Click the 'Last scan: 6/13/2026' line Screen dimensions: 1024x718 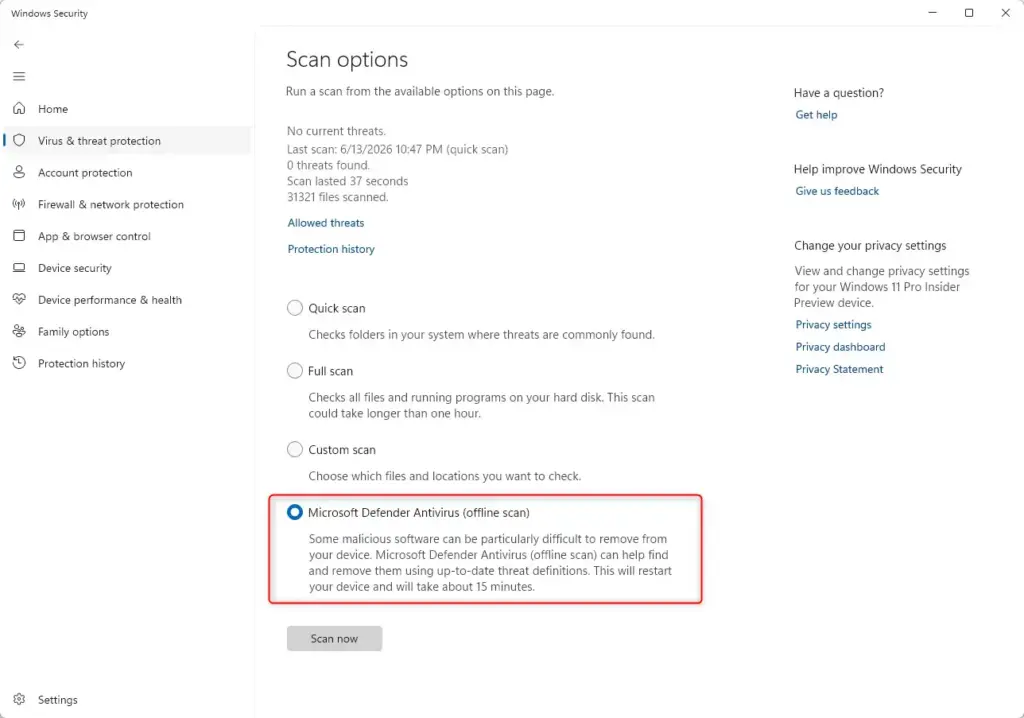(x=397, y=149)
